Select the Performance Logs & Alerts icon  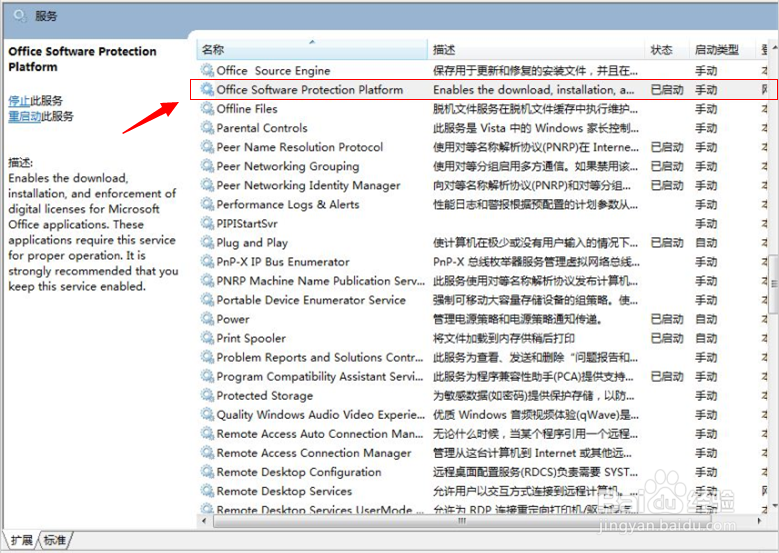pyautogui.click(x=207, y=204)
